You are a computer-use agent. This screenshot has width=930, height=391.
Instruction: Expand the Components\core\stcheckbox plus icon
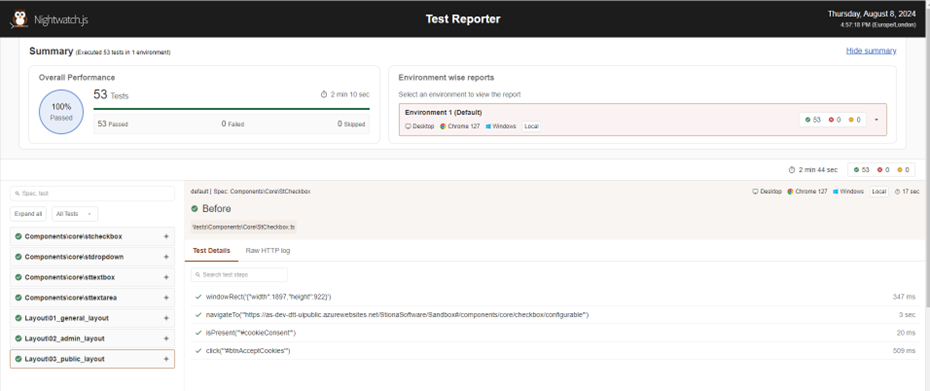coord(166,236)
